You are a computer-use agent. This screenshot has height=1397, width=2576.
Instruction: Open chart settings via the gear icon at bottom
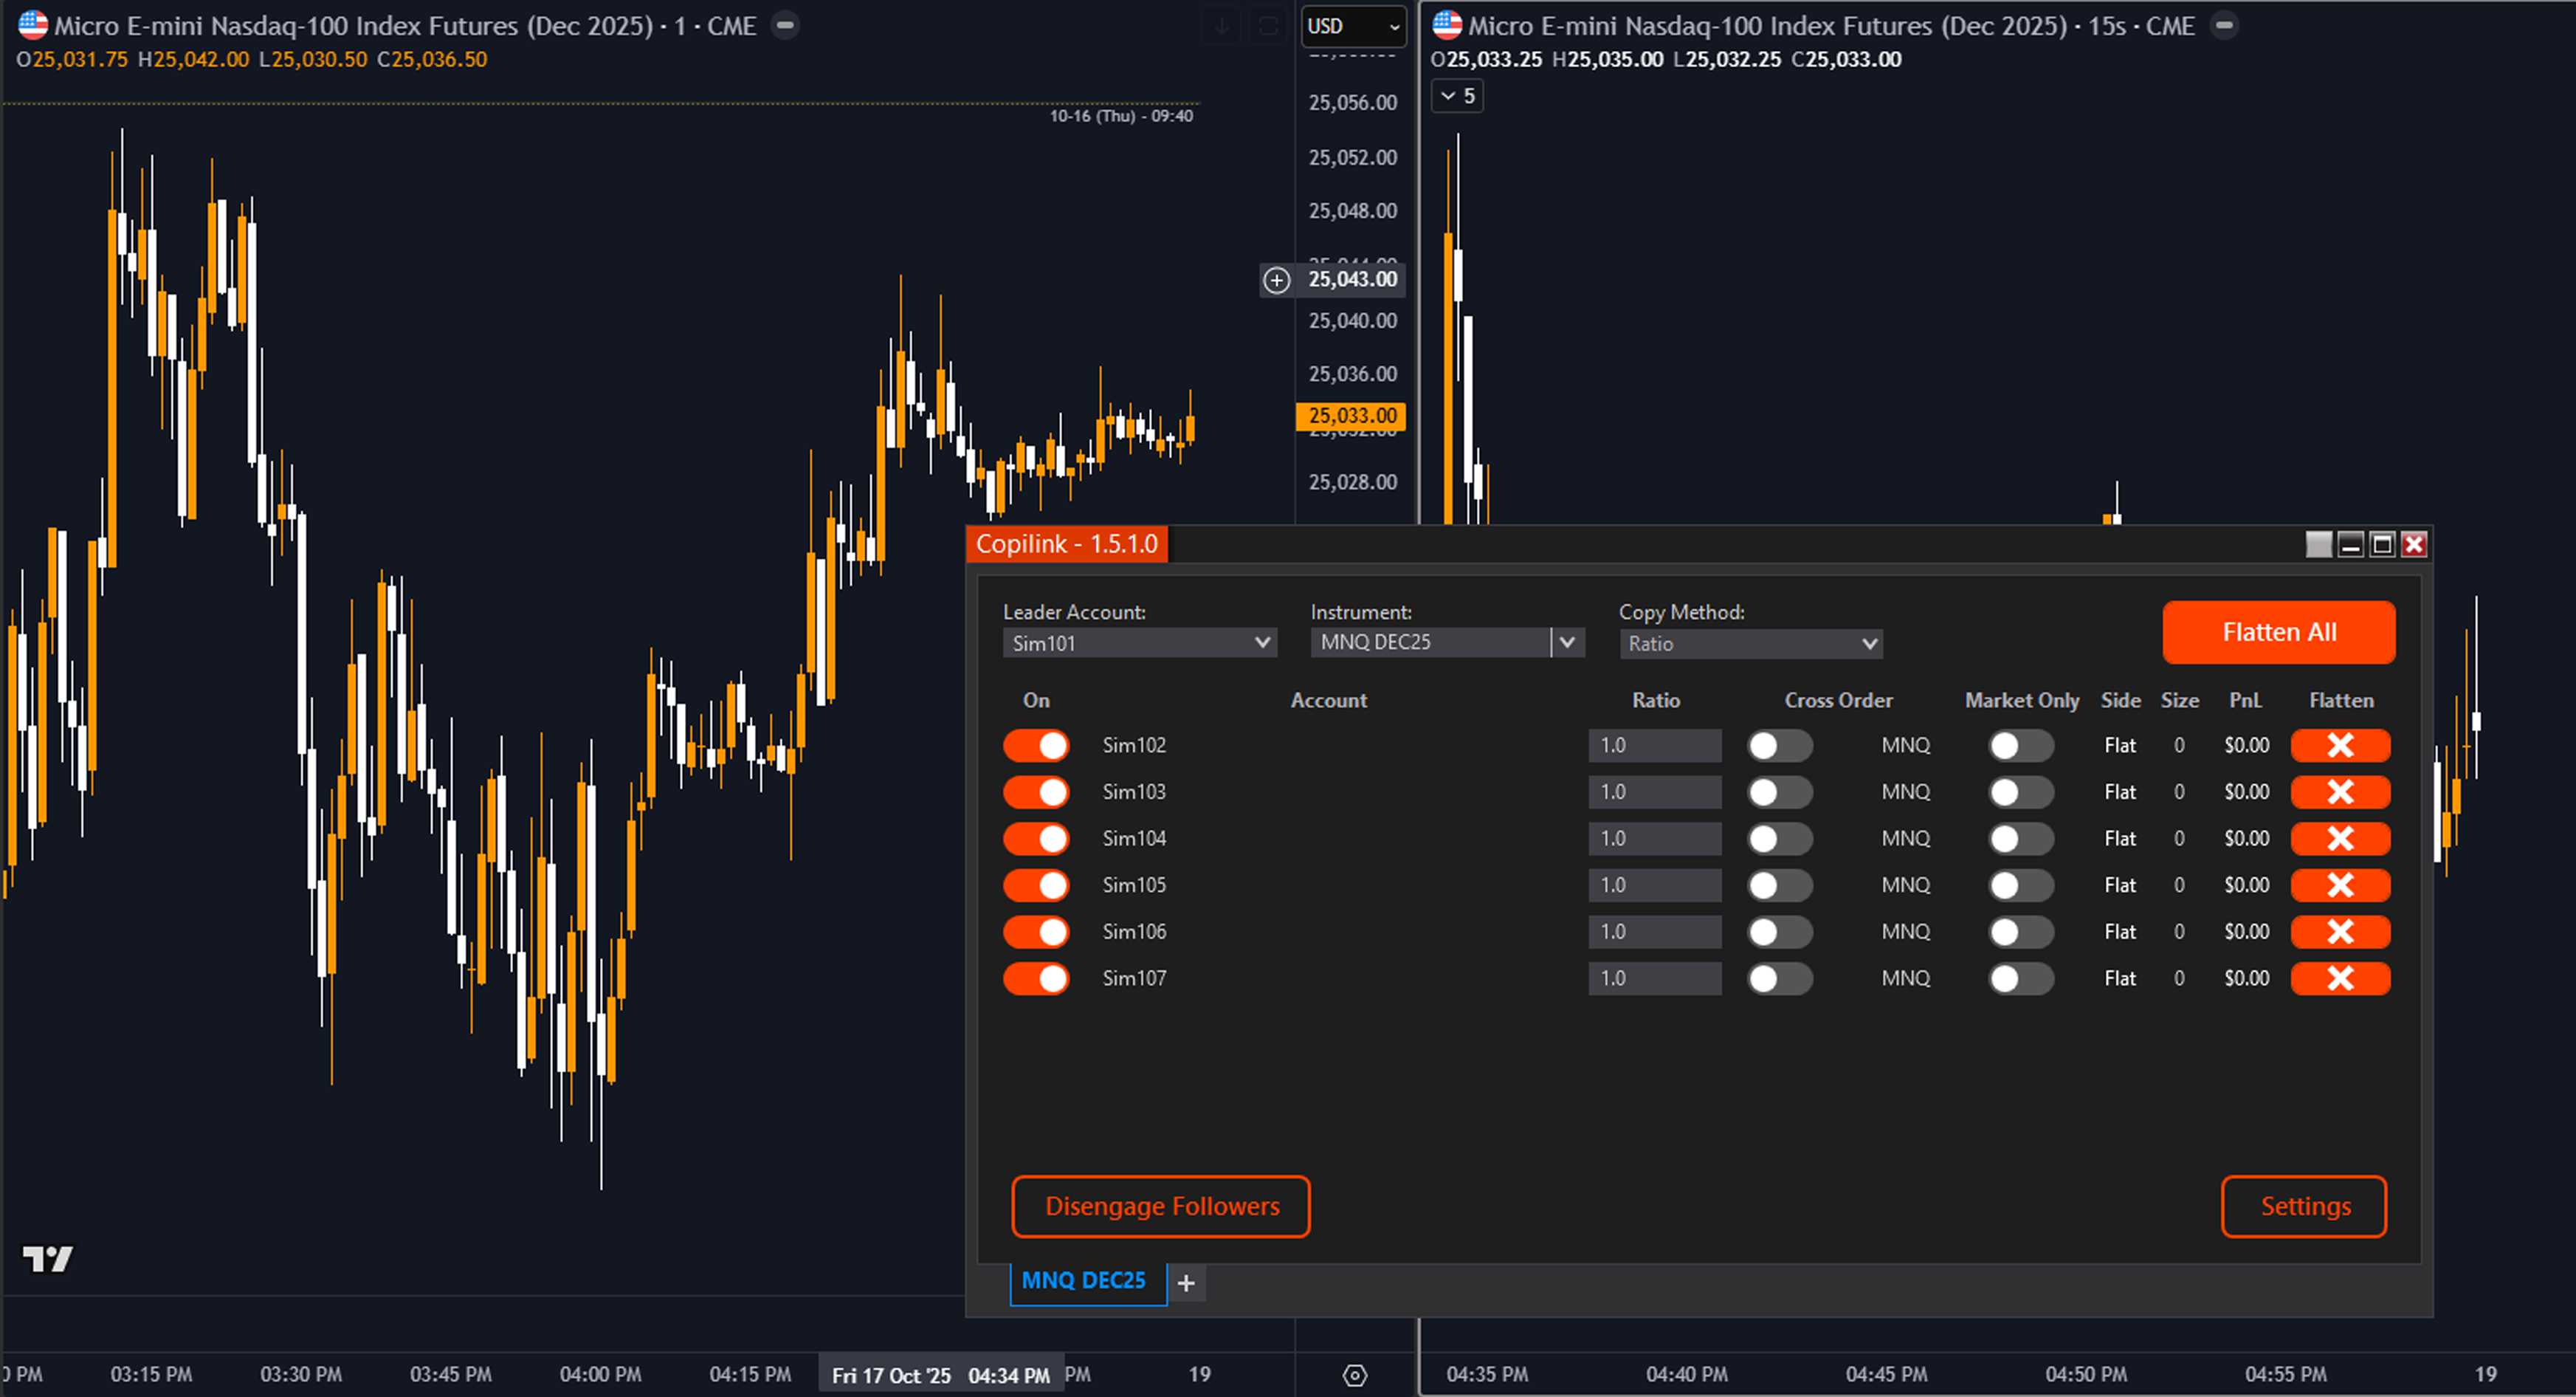click(x=1355, y=1376)
